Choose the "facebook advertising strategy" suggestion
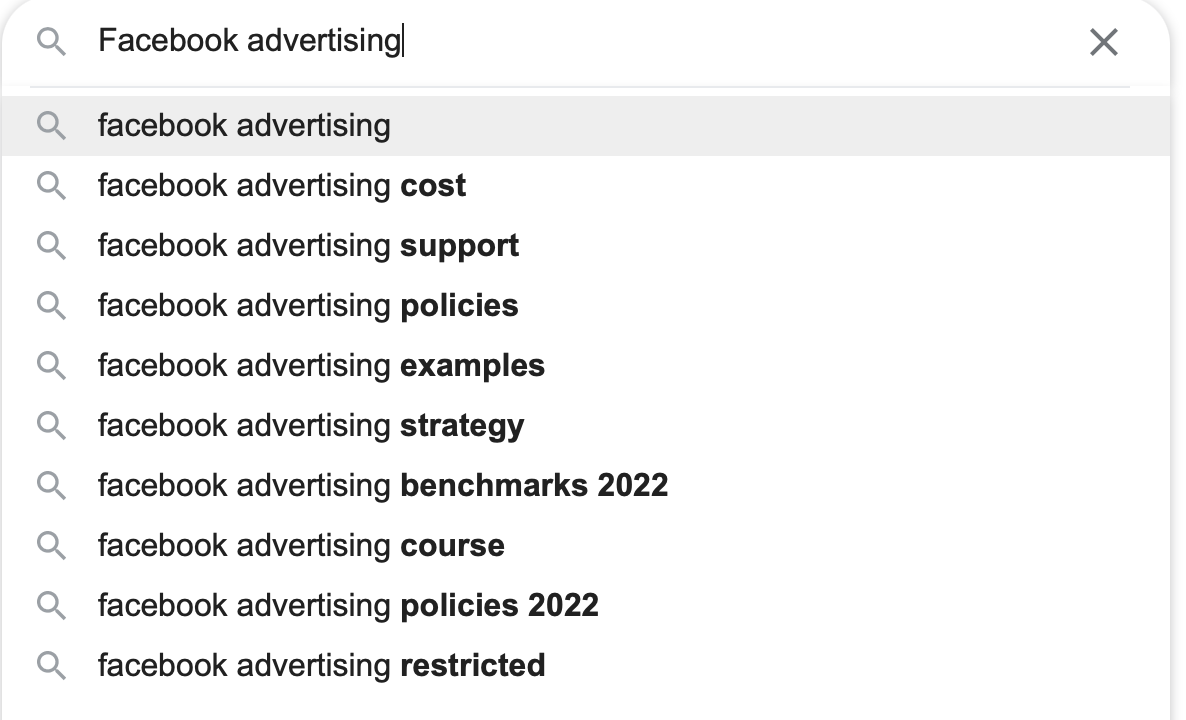Image resolution: width=1186 pixels, height=720 pixels. pos(311,426)
